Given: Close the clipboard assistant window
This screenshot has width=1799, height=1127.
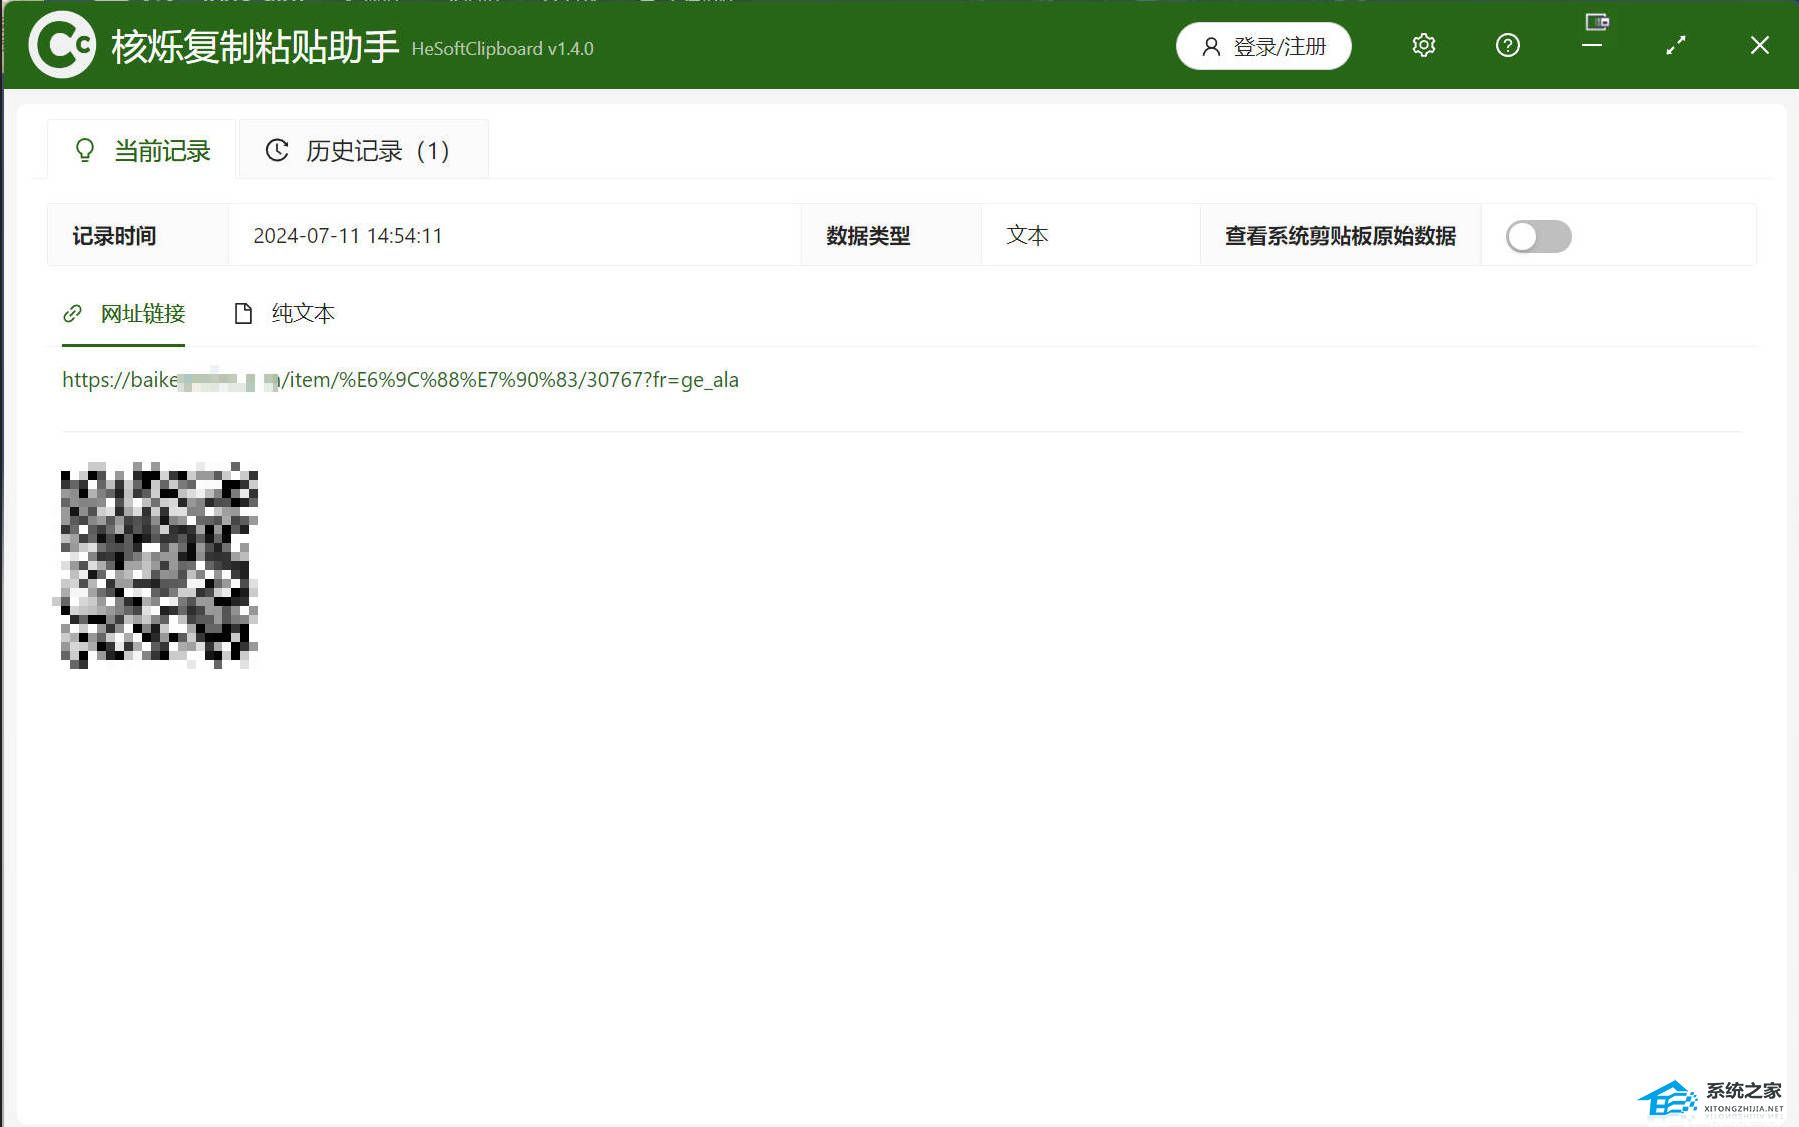Looking at the screenshot, I should [1760, 45].
